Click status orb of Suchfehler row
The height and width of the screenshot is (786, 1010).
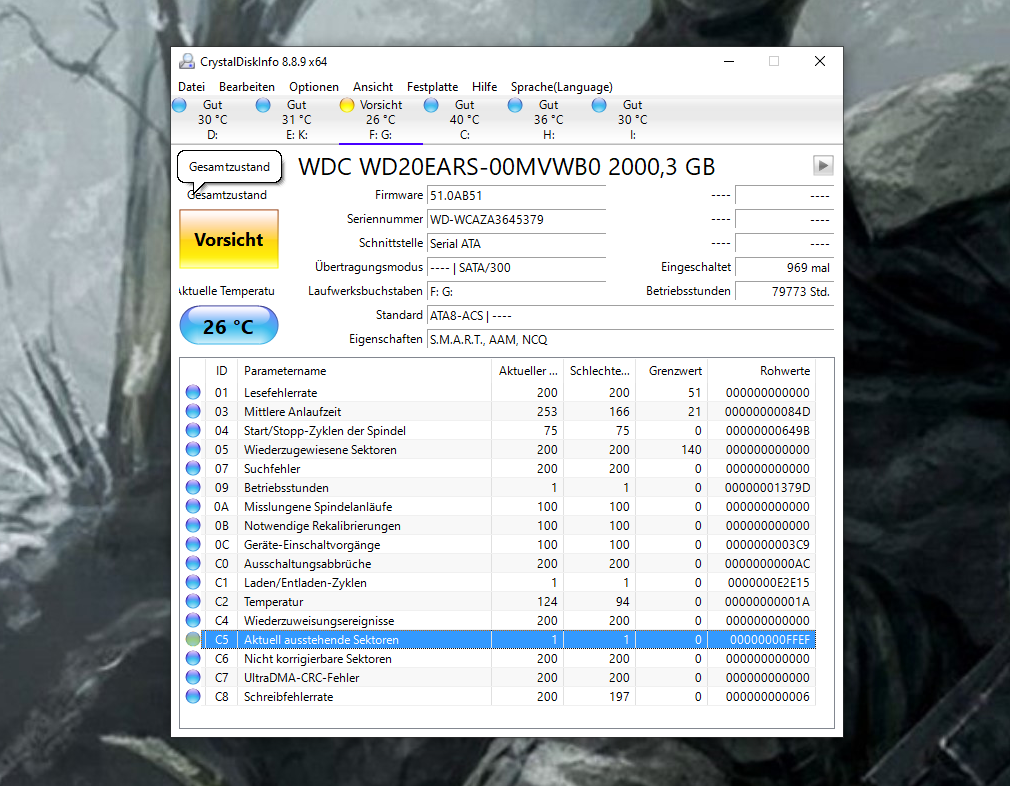[x=193, y=468]
